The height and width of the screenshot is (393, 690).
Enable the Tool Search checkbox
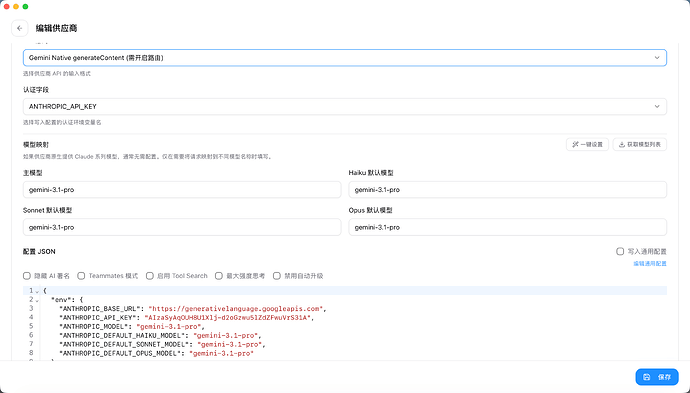(150, 276)
